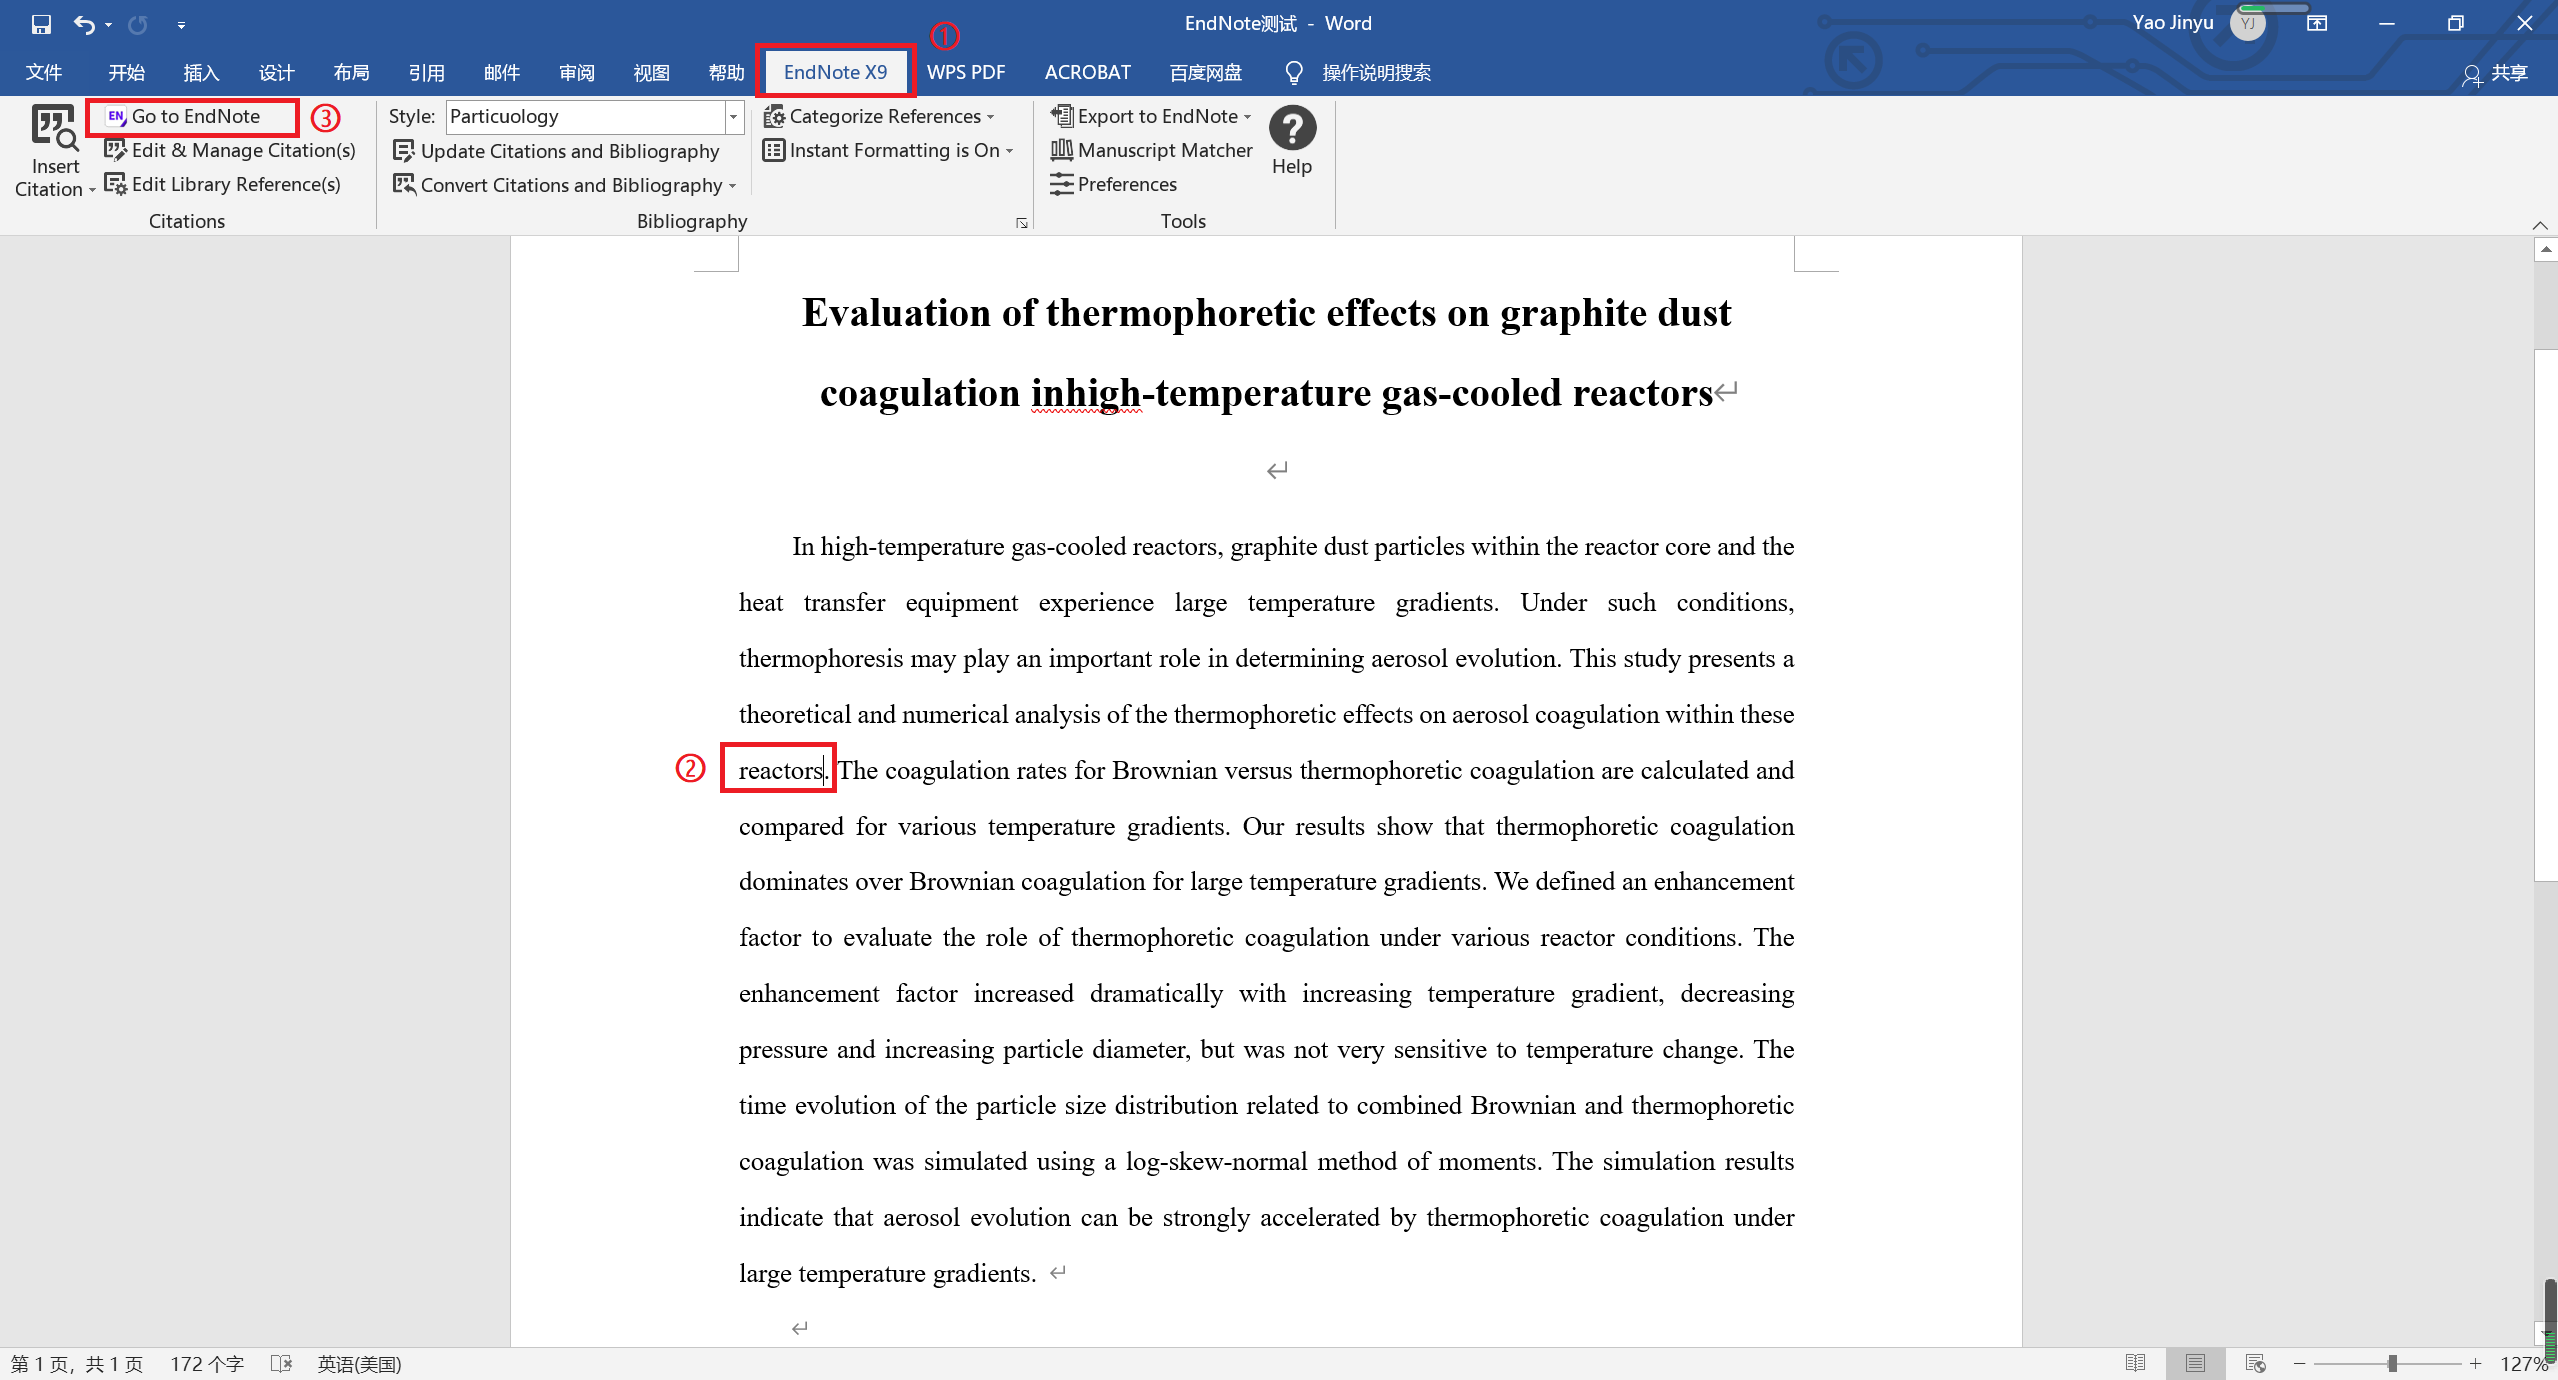Open the Undo history dropdown arrow

tap(108, 25)
